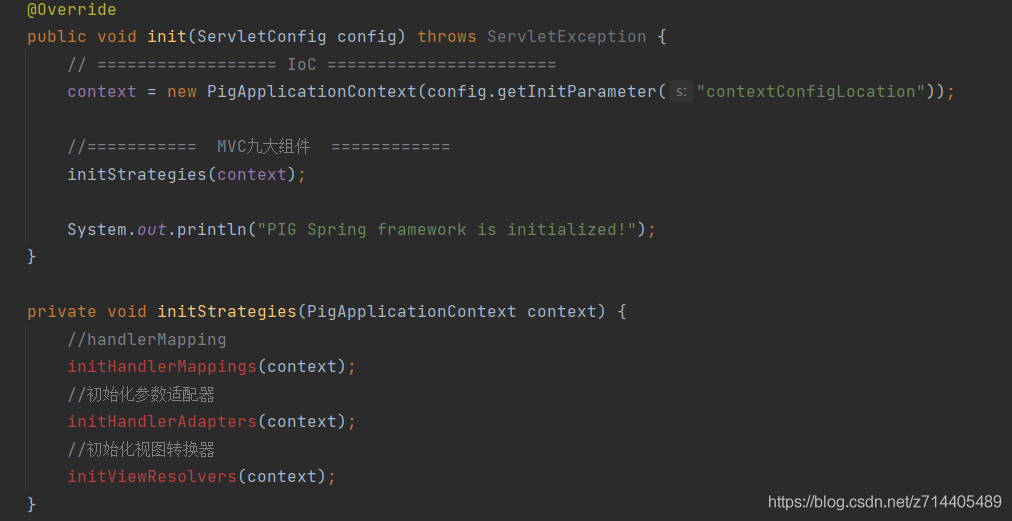Image resolution: width=1012 pixels, height=521 pixels.
Task: Click the PigApplicationContext constructor call
Action: click(311, 92)
